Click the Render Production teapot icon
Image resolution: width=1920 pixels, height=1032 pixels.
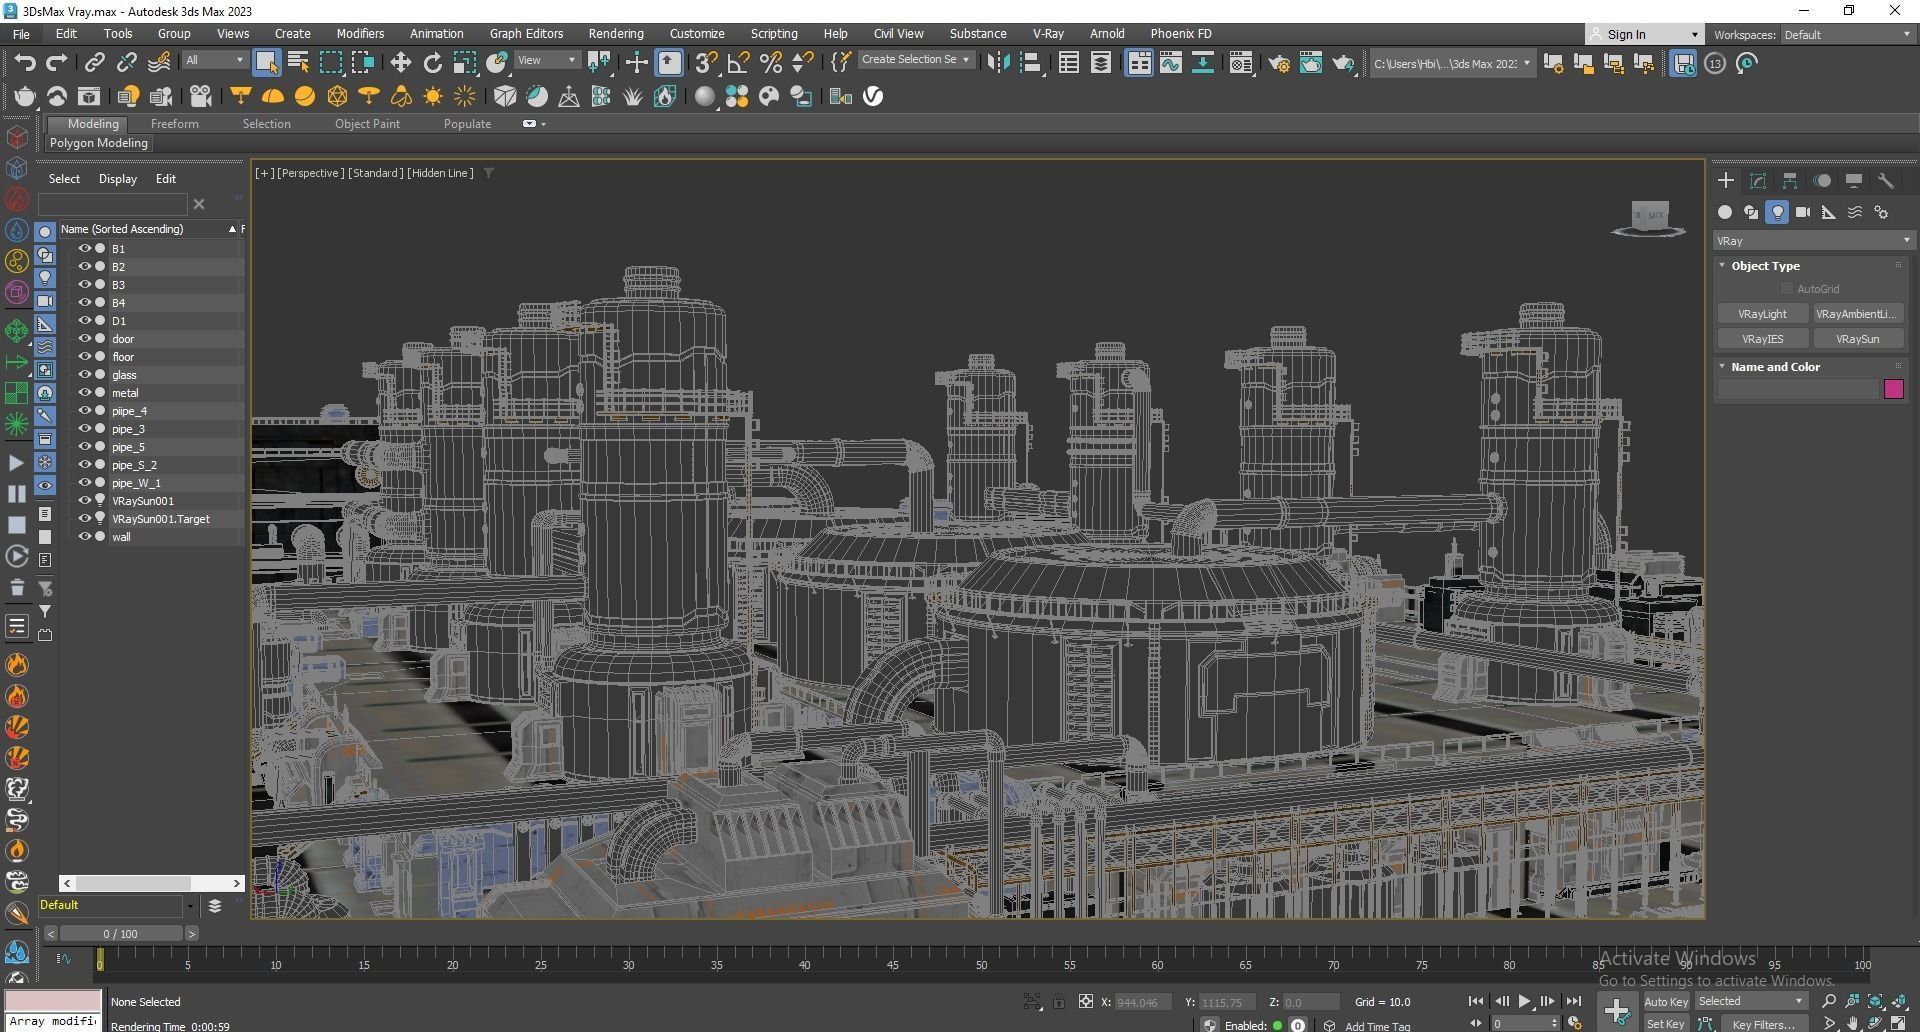click(1343, 63)
